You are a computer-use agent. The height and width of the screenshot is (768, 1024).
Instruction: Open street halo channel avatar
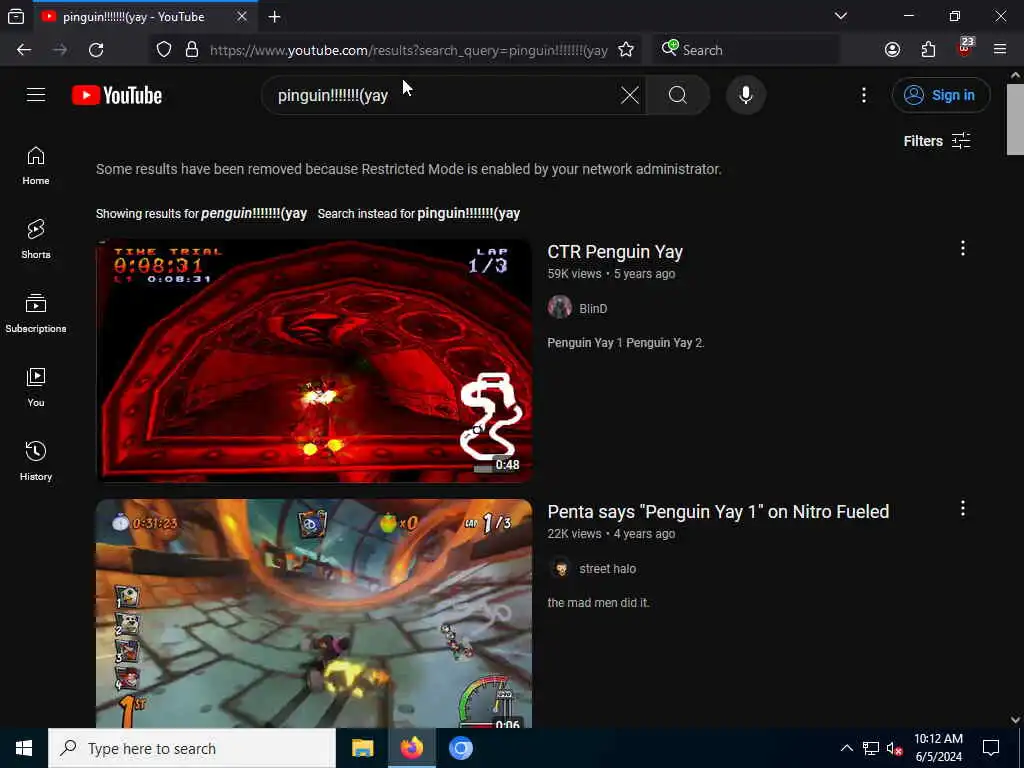560,568
